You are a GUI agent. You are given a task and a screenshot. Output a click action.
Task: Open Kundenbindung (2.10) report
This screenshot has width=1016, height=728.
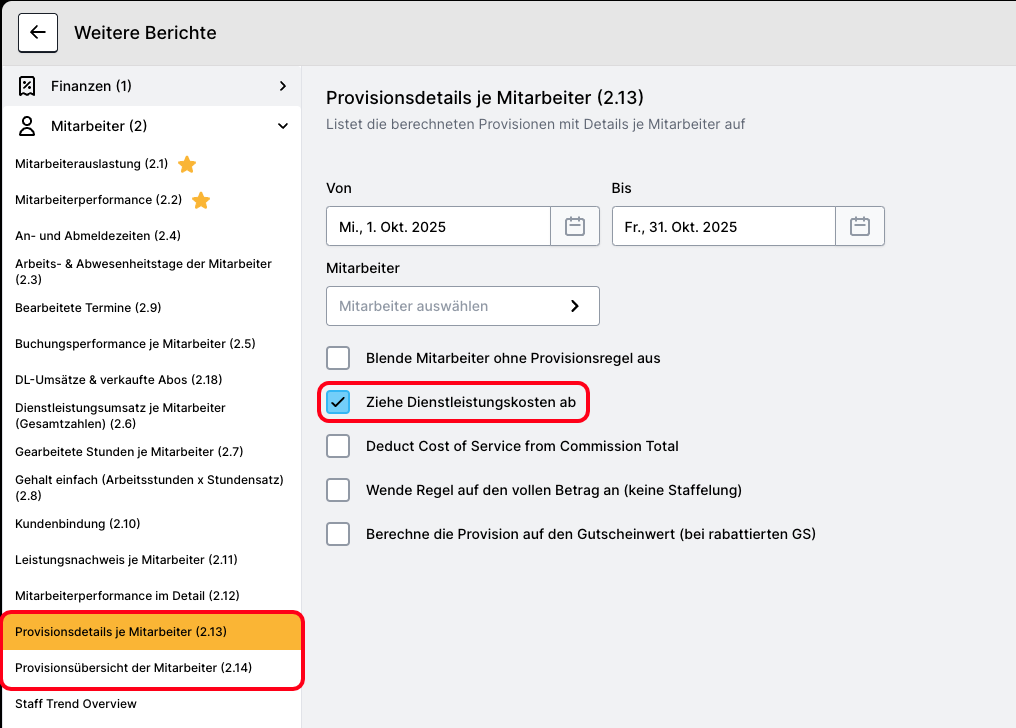[77, 523]
